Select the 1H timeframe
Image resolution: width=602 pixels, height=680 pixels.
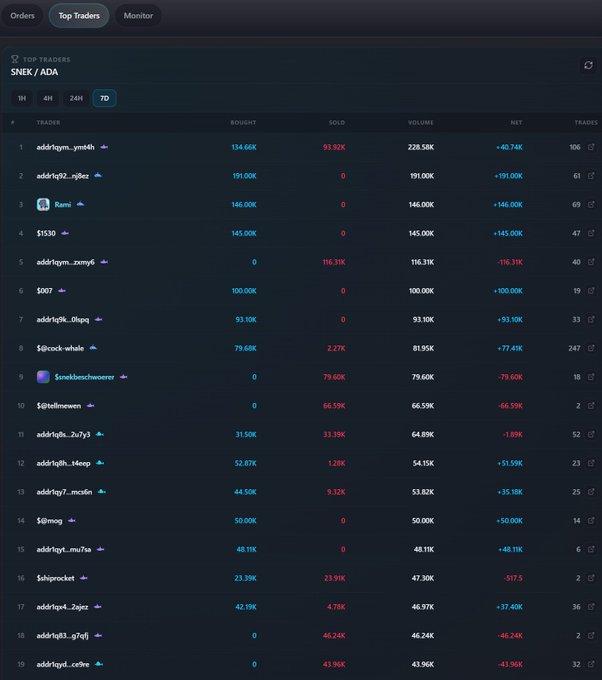point(22,98)
